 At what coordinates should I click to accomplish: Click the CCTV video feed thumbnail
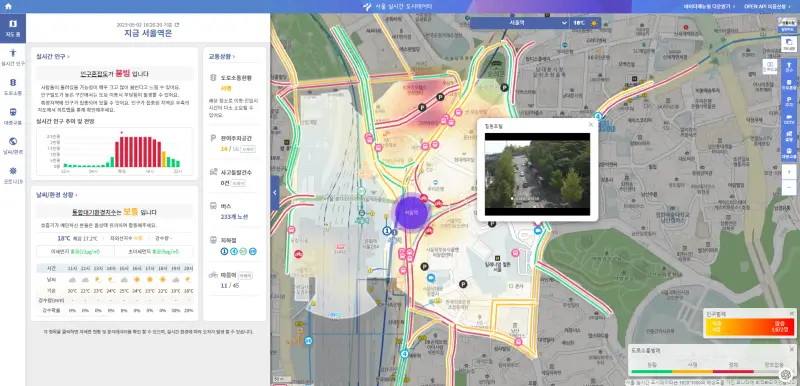537,174
